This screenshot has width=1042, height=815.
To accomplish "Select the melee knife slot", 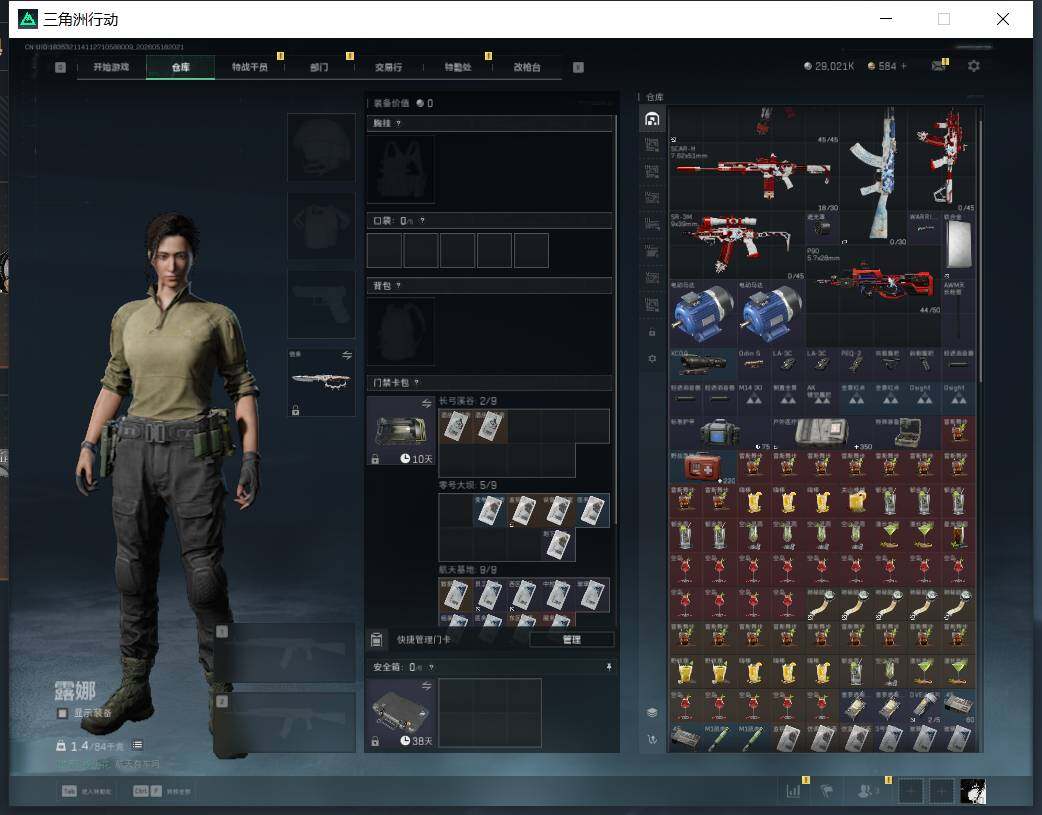I will point(321,382).
